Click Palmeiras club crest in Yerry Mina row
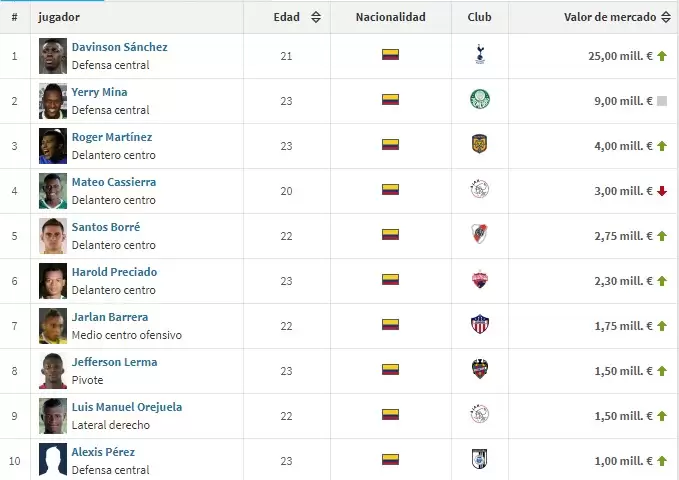 pyautogui.click(x=479, y=100)
